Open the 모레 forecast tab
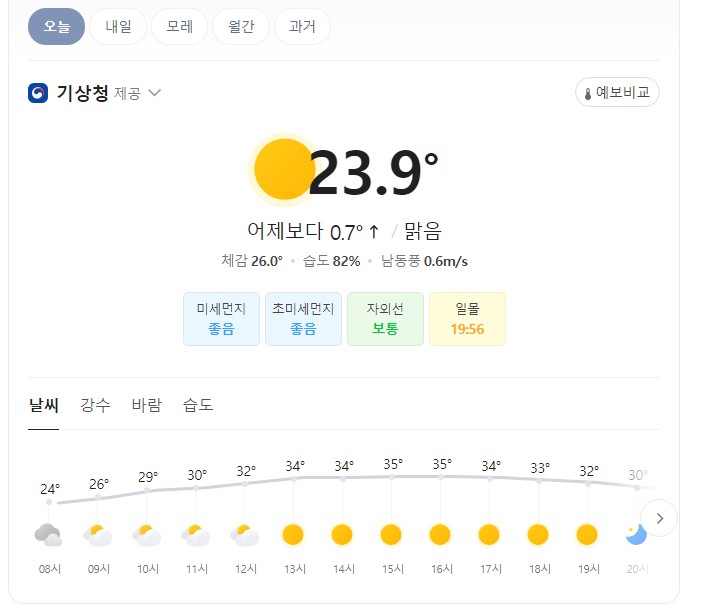The width and height of the screenshot is (710, 615). point(180,26)
